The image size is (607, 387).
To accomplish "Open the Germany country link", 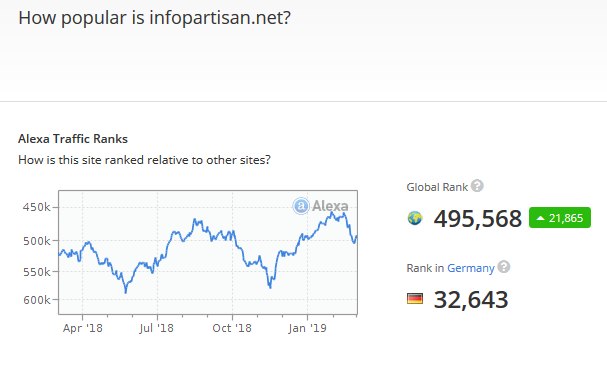I will (x=471, y=268).
